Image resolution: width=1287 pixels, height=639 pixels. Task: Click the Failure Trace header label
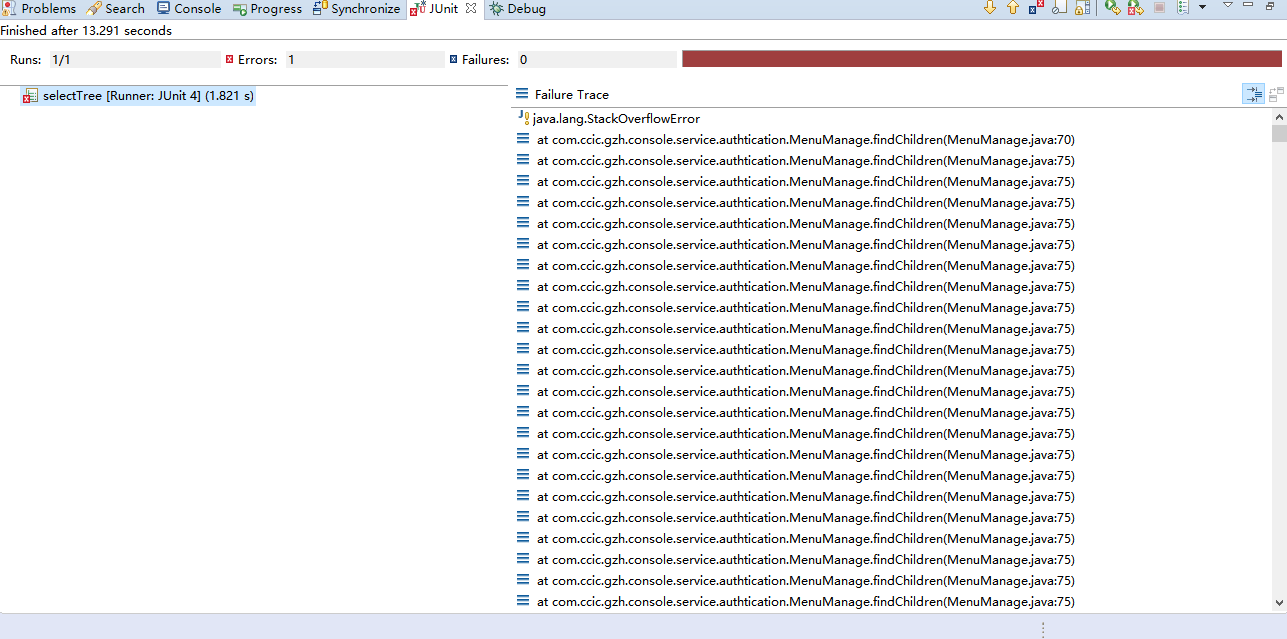point(572,94)
